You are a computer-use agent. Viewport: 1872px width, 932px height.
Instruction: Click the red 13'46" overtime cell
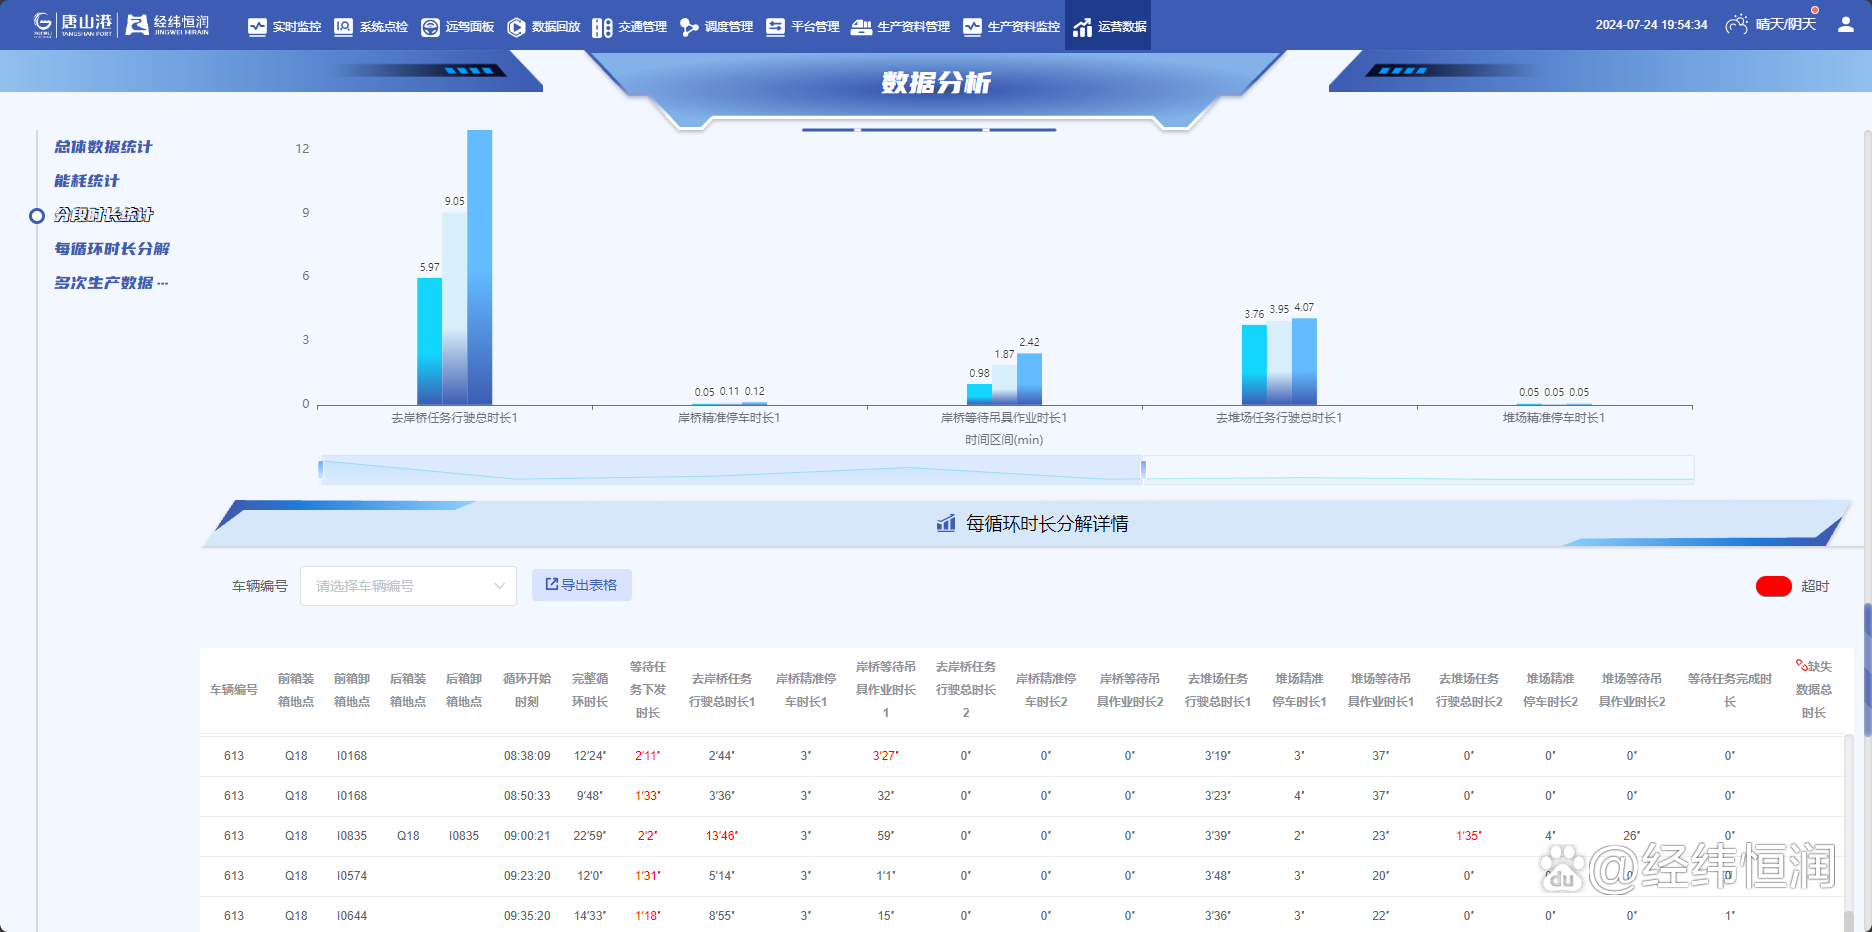pyautogui.click(x=721, y=836)
